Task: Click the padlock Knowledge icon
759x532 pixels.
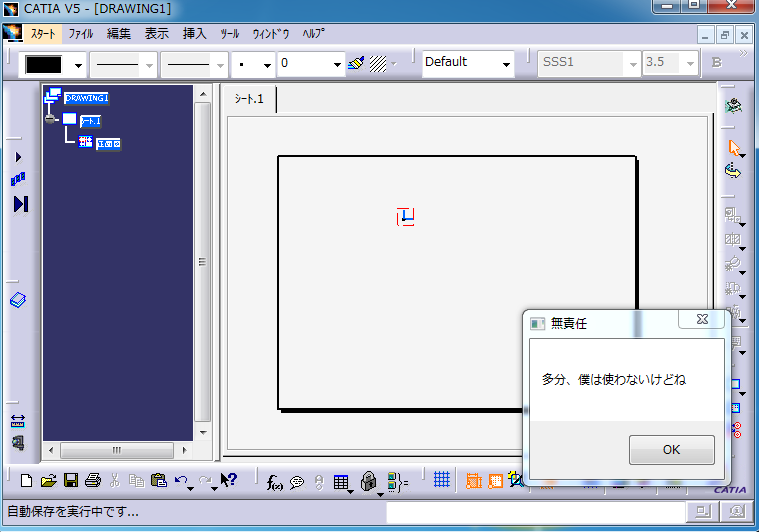Action: pyautogui.click(x=369, y=482)
